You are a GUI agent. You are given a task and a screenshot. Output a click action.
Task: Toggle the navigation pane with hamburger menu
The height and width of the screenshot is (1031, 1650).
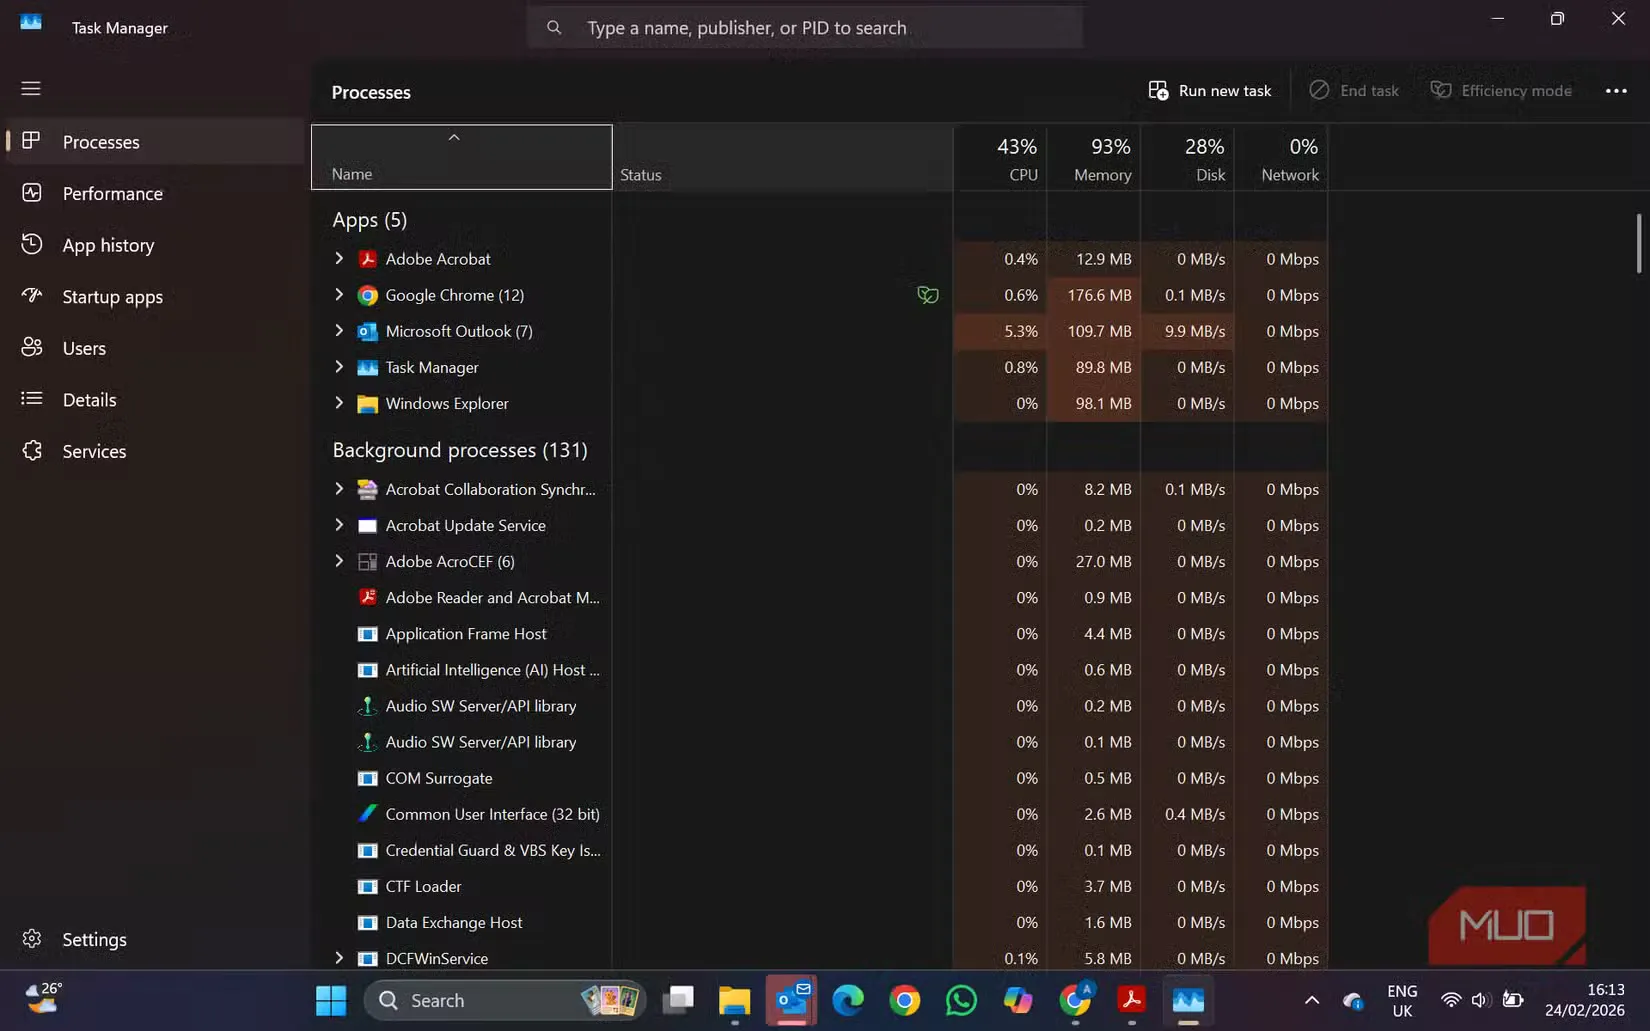click(30, 88)
